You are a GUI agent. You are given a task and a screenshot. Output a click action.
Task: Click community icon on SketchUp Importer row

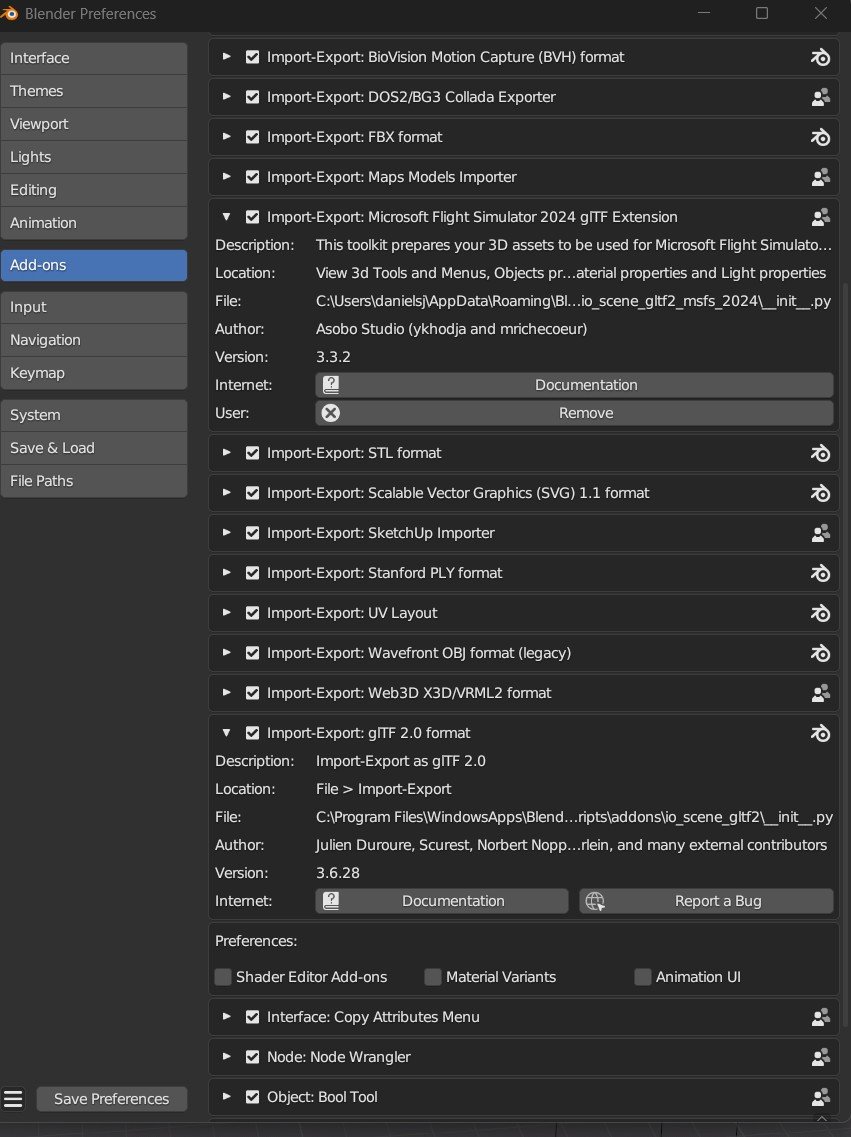(x=820, y=533)
